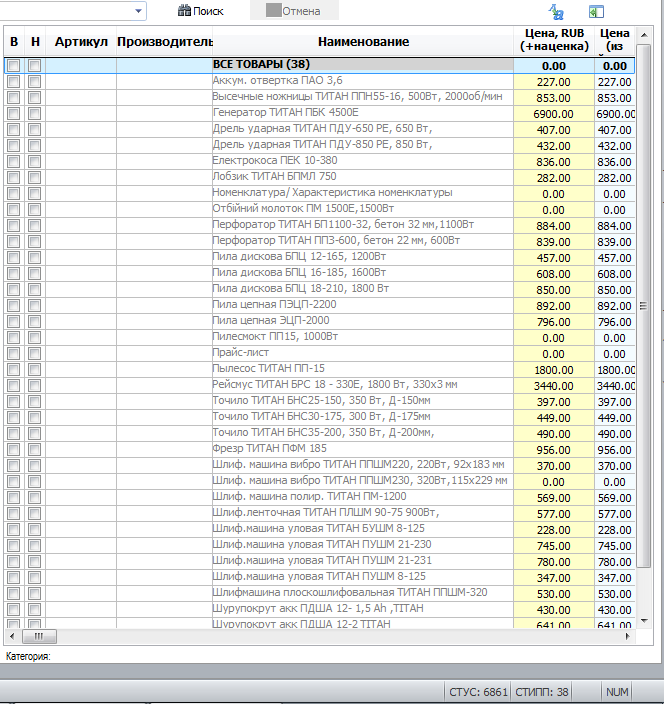This screenshot has height=704, width=664.
Task: Click the horizontal scrollbar left arrow
Action: click(12, 636)
